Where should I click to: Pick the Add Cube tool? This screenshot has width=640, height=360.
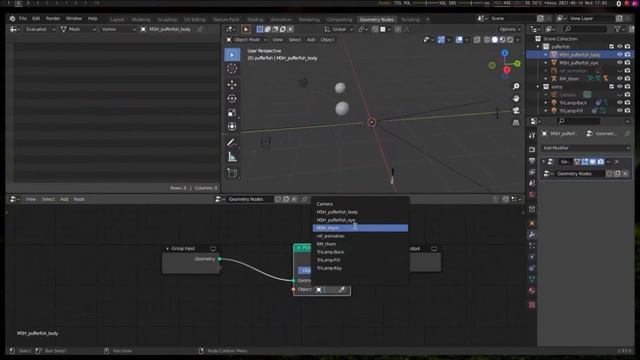232,173
